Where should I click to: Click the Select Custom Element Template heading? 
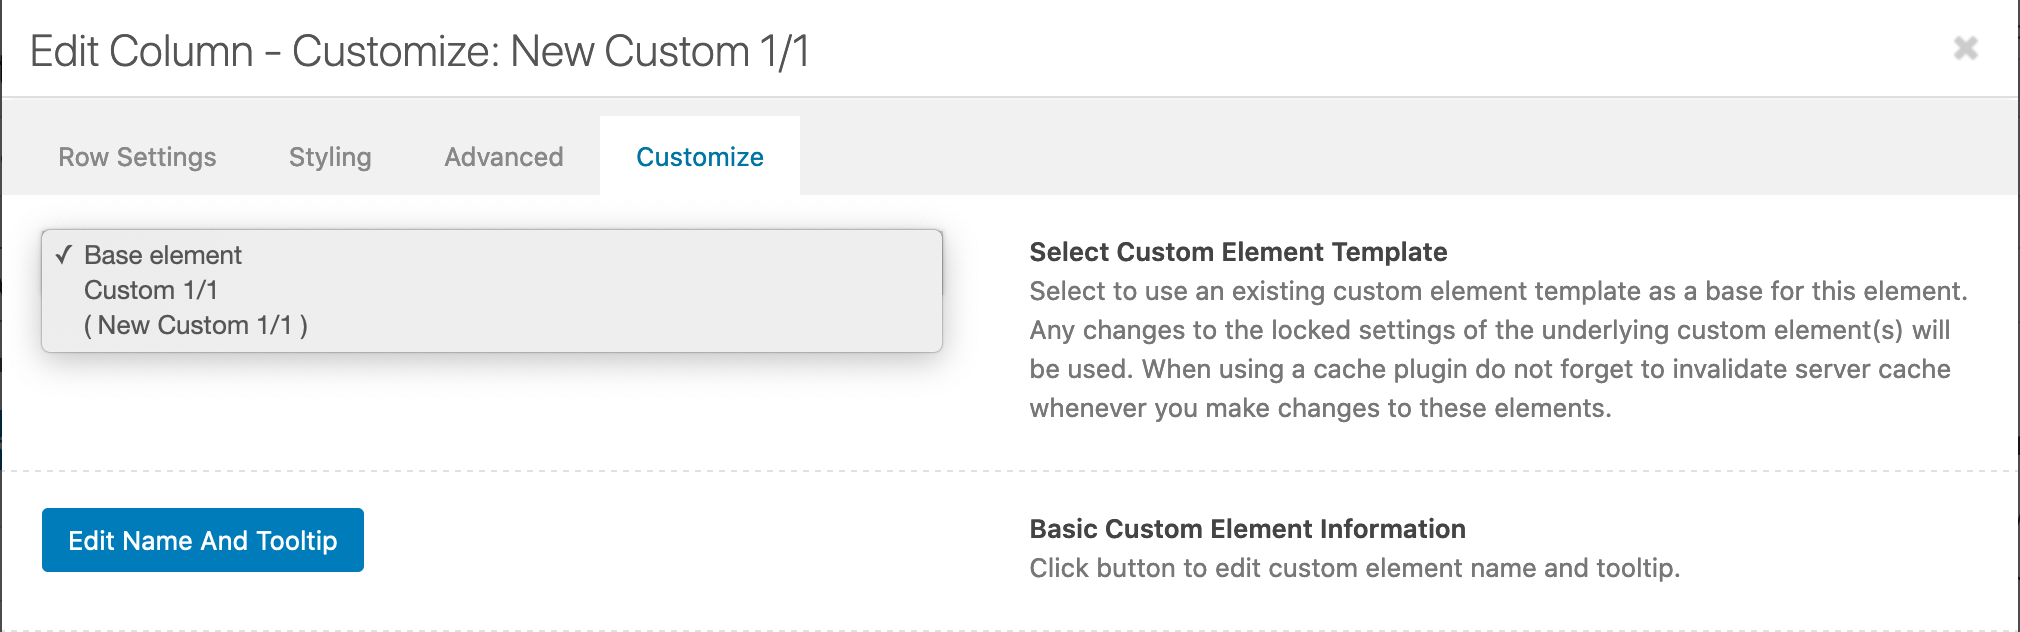pyautogui.click(x=1238, y=252)
